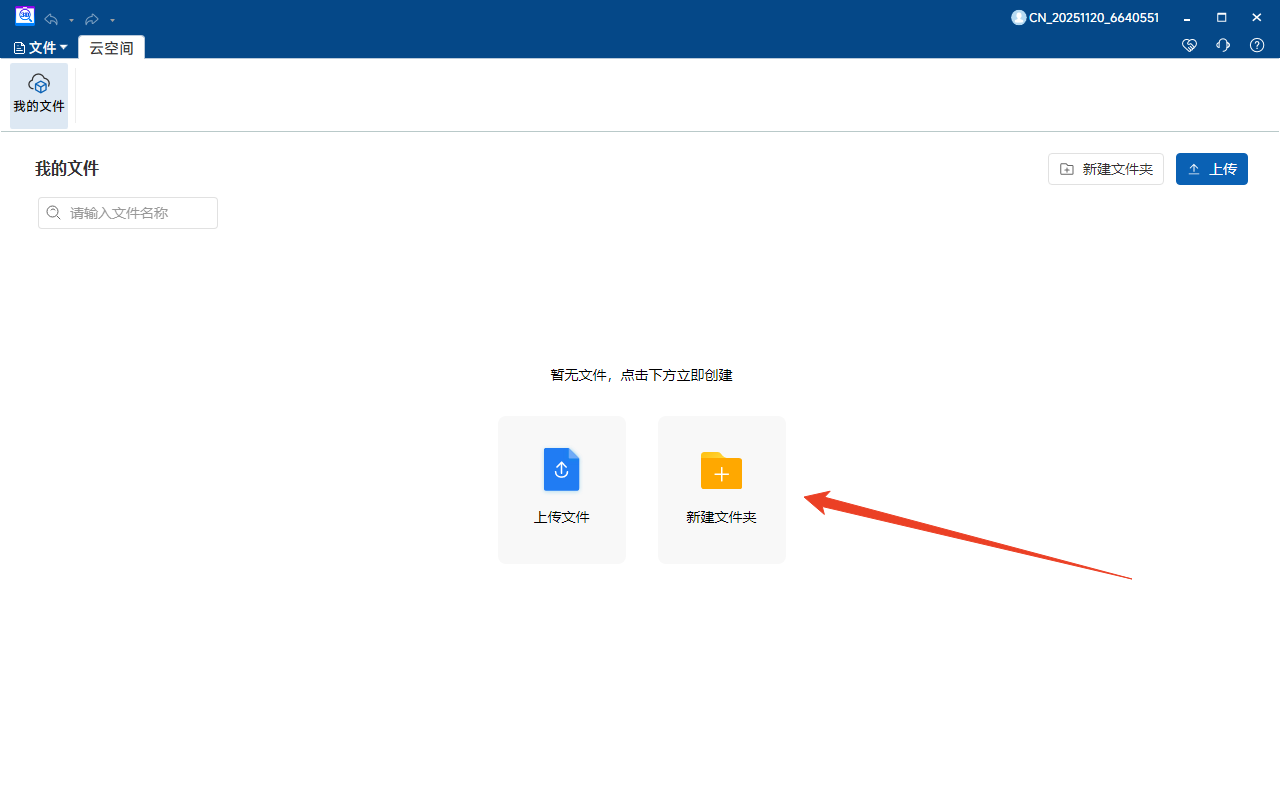Click the application logo icon
Image resolution: width=1280 pixels, height=800 pixels.
click(23, 15)
